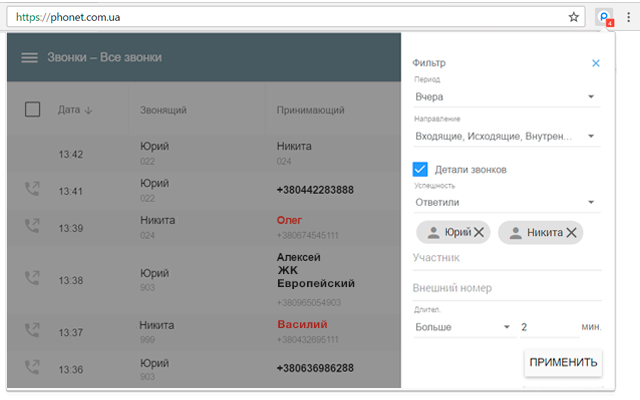Sort the table by Дата column

75,110
